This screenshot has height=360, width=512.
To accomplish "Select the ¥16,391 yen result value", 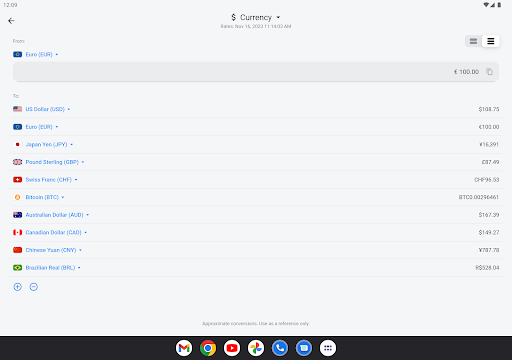I will pos(489,144).
